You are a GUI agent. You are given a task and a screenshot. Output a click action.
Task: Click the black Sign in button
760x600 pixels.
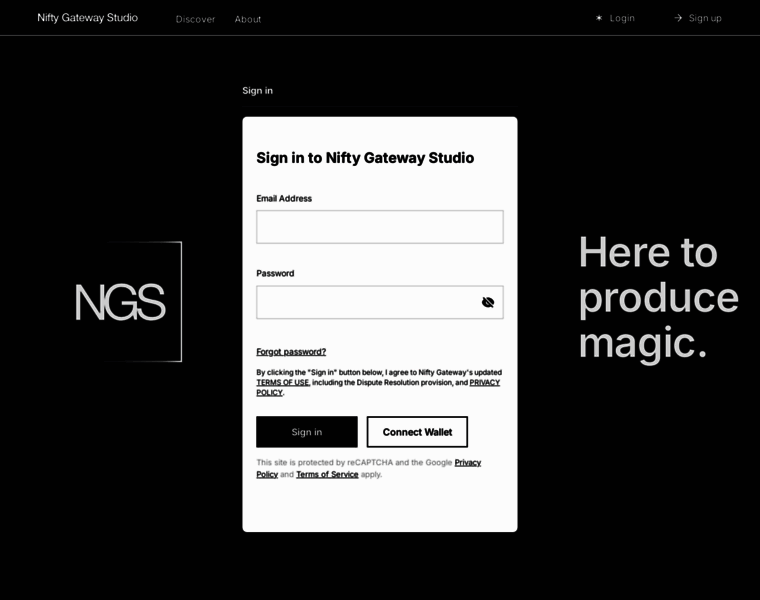click(x=307, y=432)
